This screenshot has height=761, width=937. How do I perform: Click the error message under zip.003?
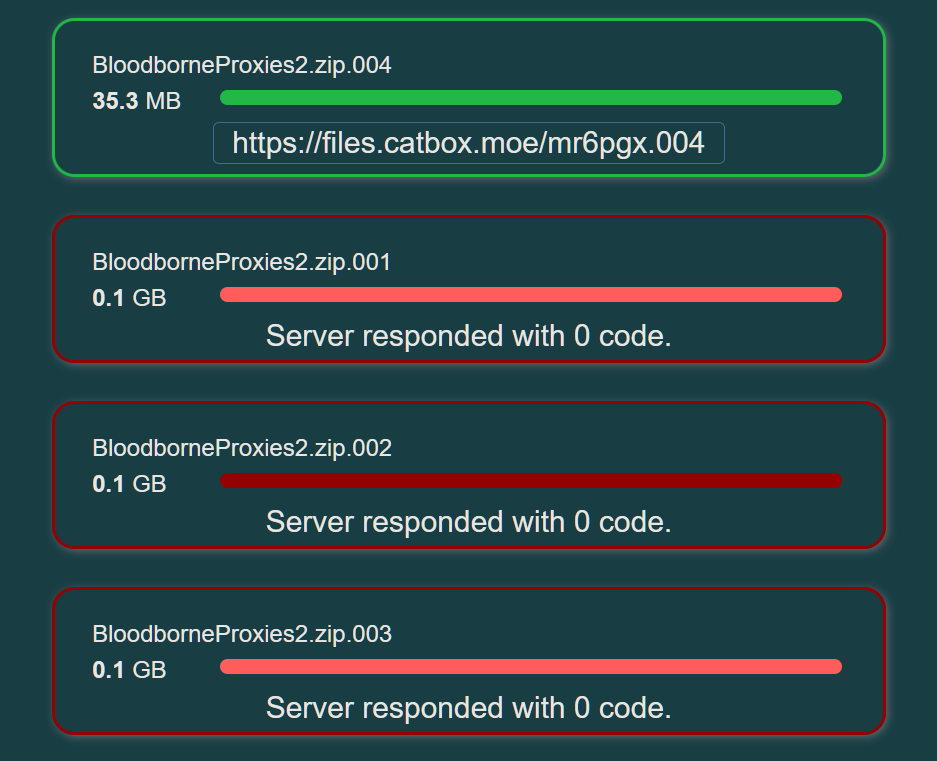469,708
